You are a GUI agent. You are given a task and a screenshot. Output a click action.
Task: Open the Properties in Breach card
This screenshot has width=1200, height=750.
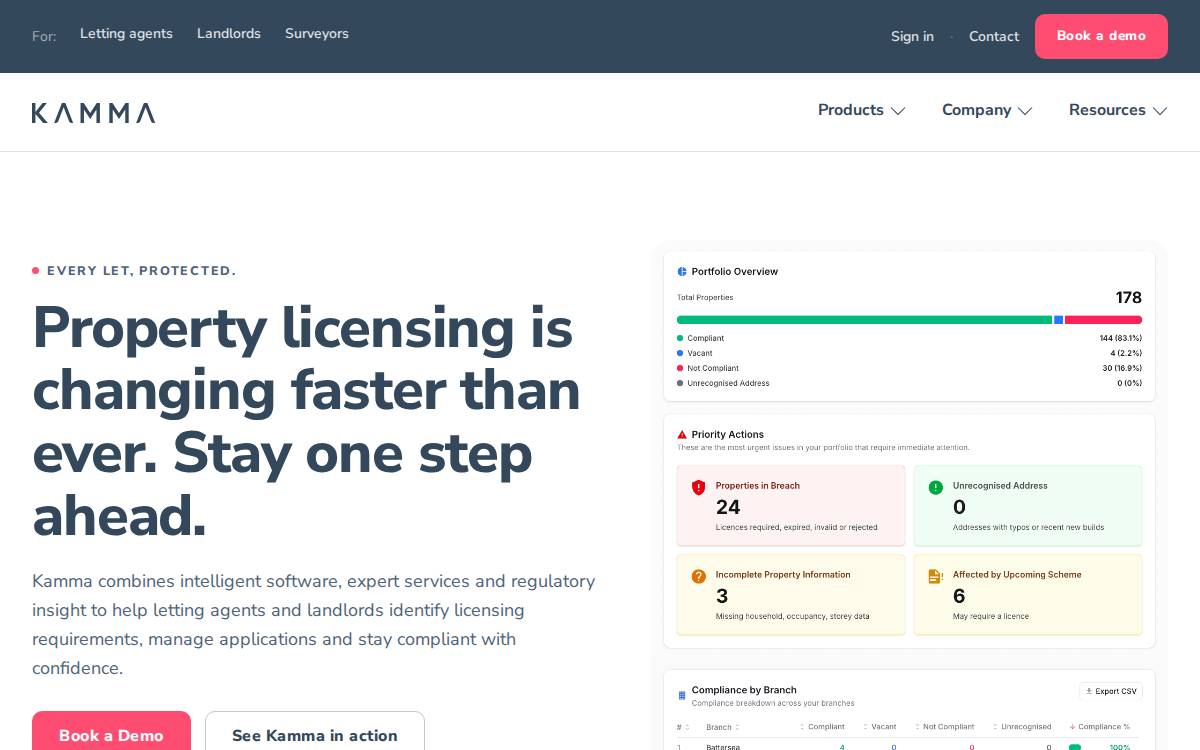pos(791,506)
